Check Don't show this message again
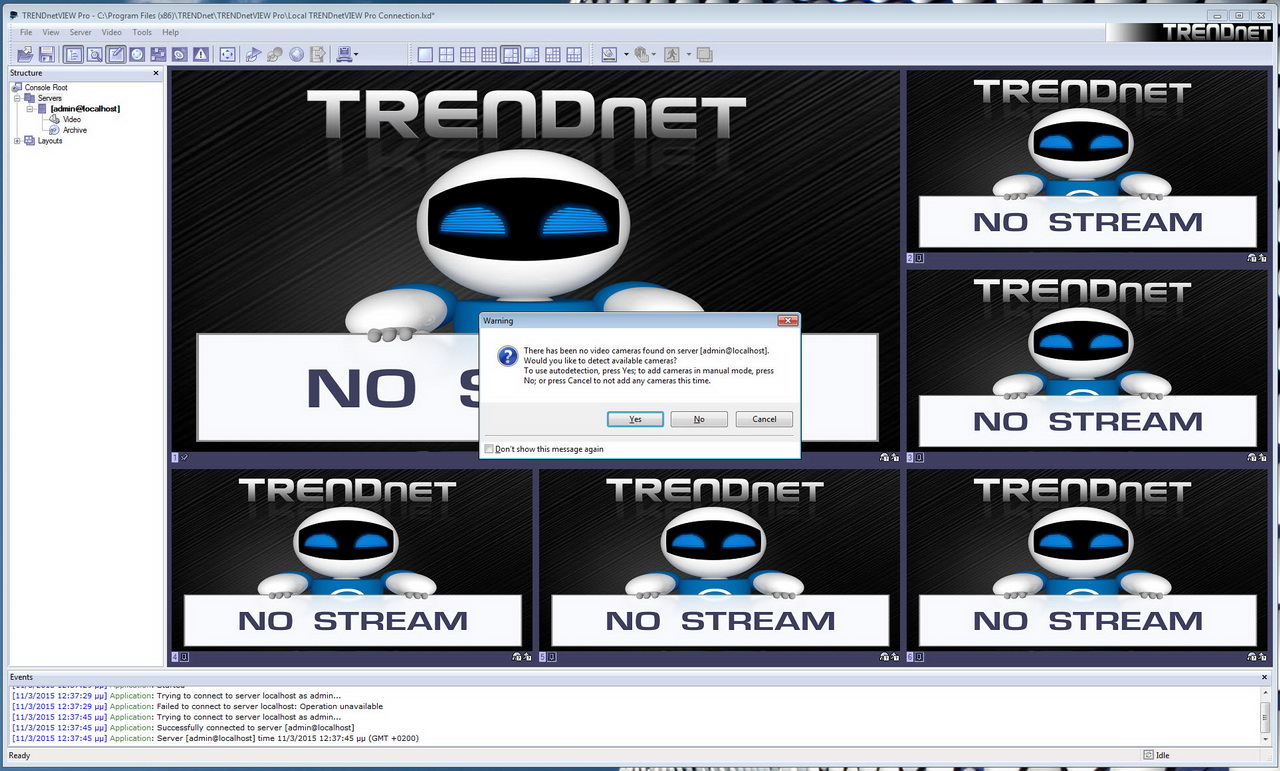This screenshot has width=1280, height=771. pyautogui.click(x=489, y=449)
